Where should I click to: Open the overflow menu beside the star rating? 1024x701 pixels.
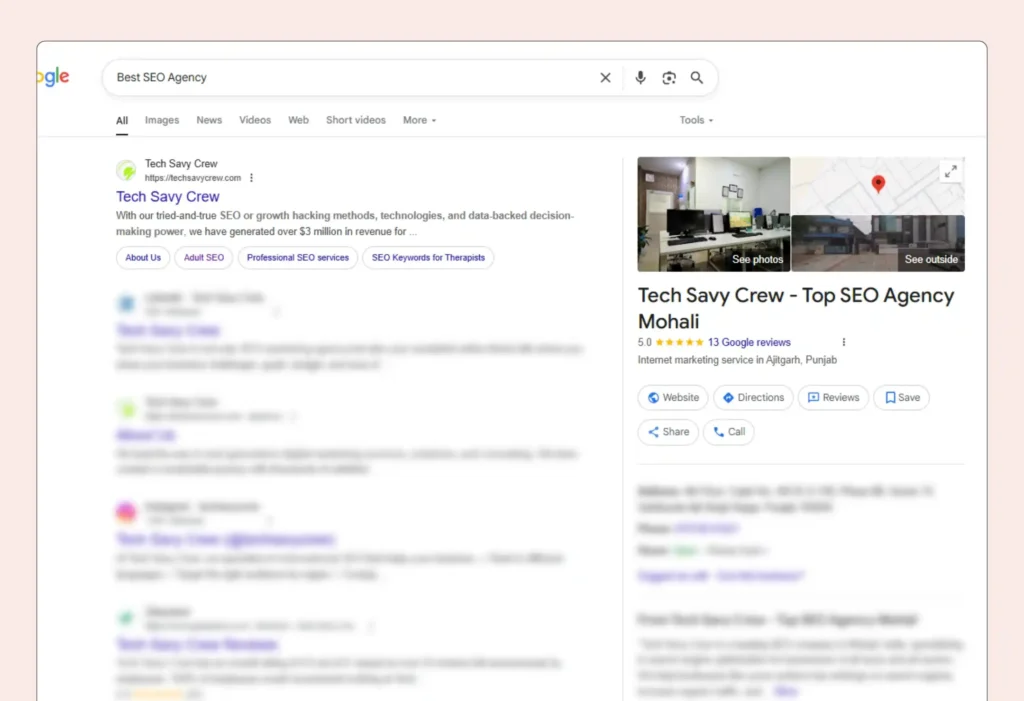click(x=843, y=341)
